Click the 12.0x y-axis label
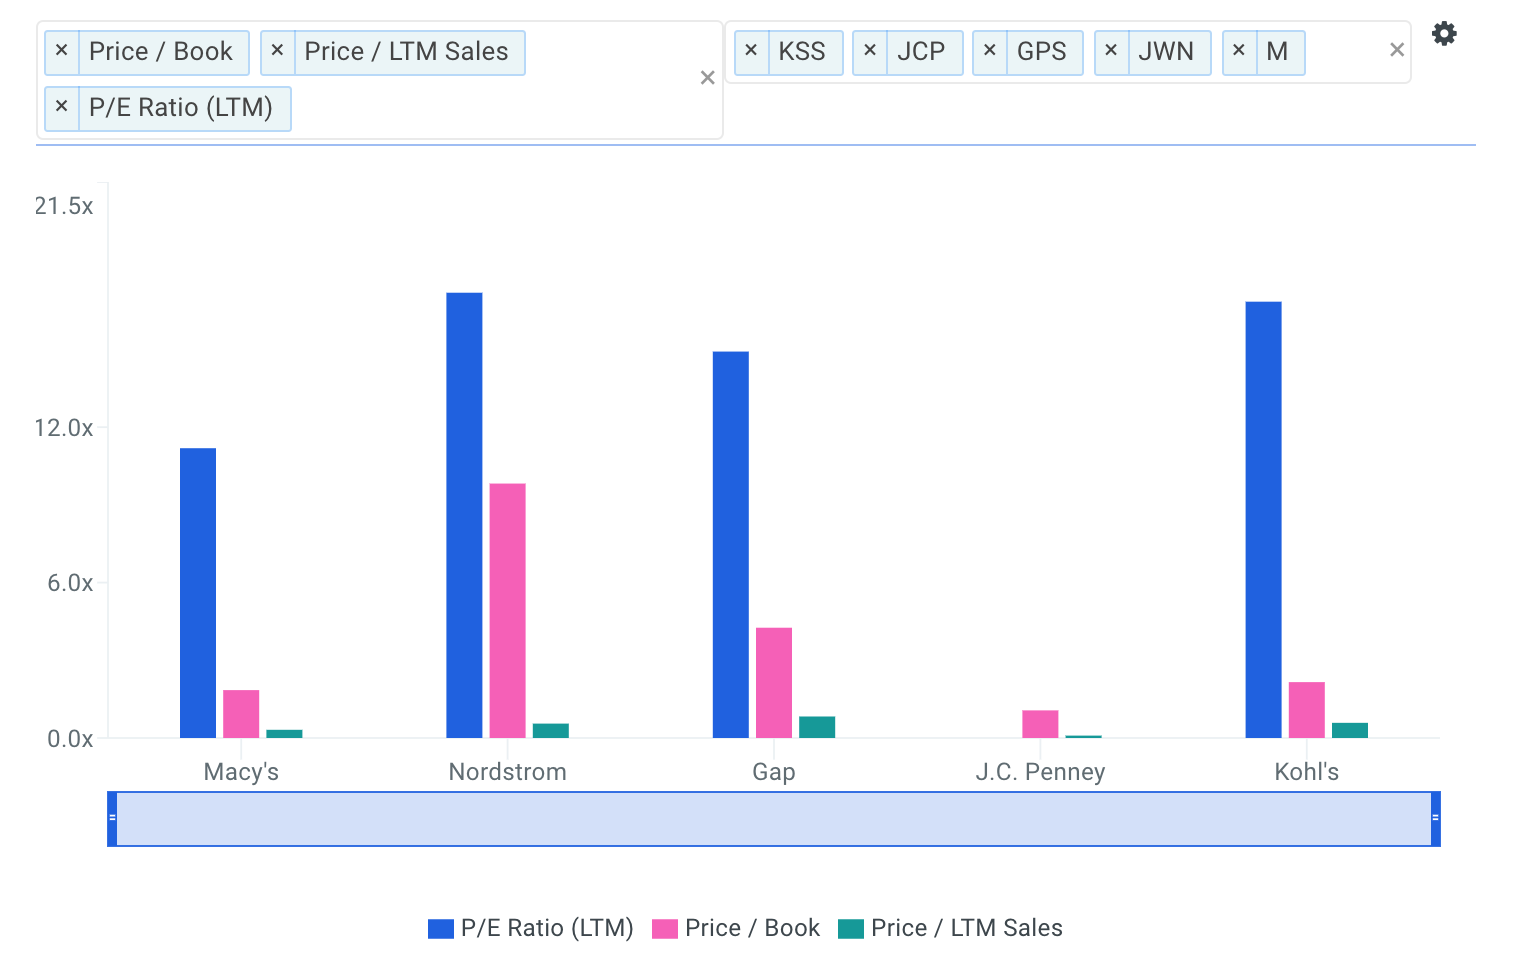This screenshot has height=978, width=1514. pos(64,428)
